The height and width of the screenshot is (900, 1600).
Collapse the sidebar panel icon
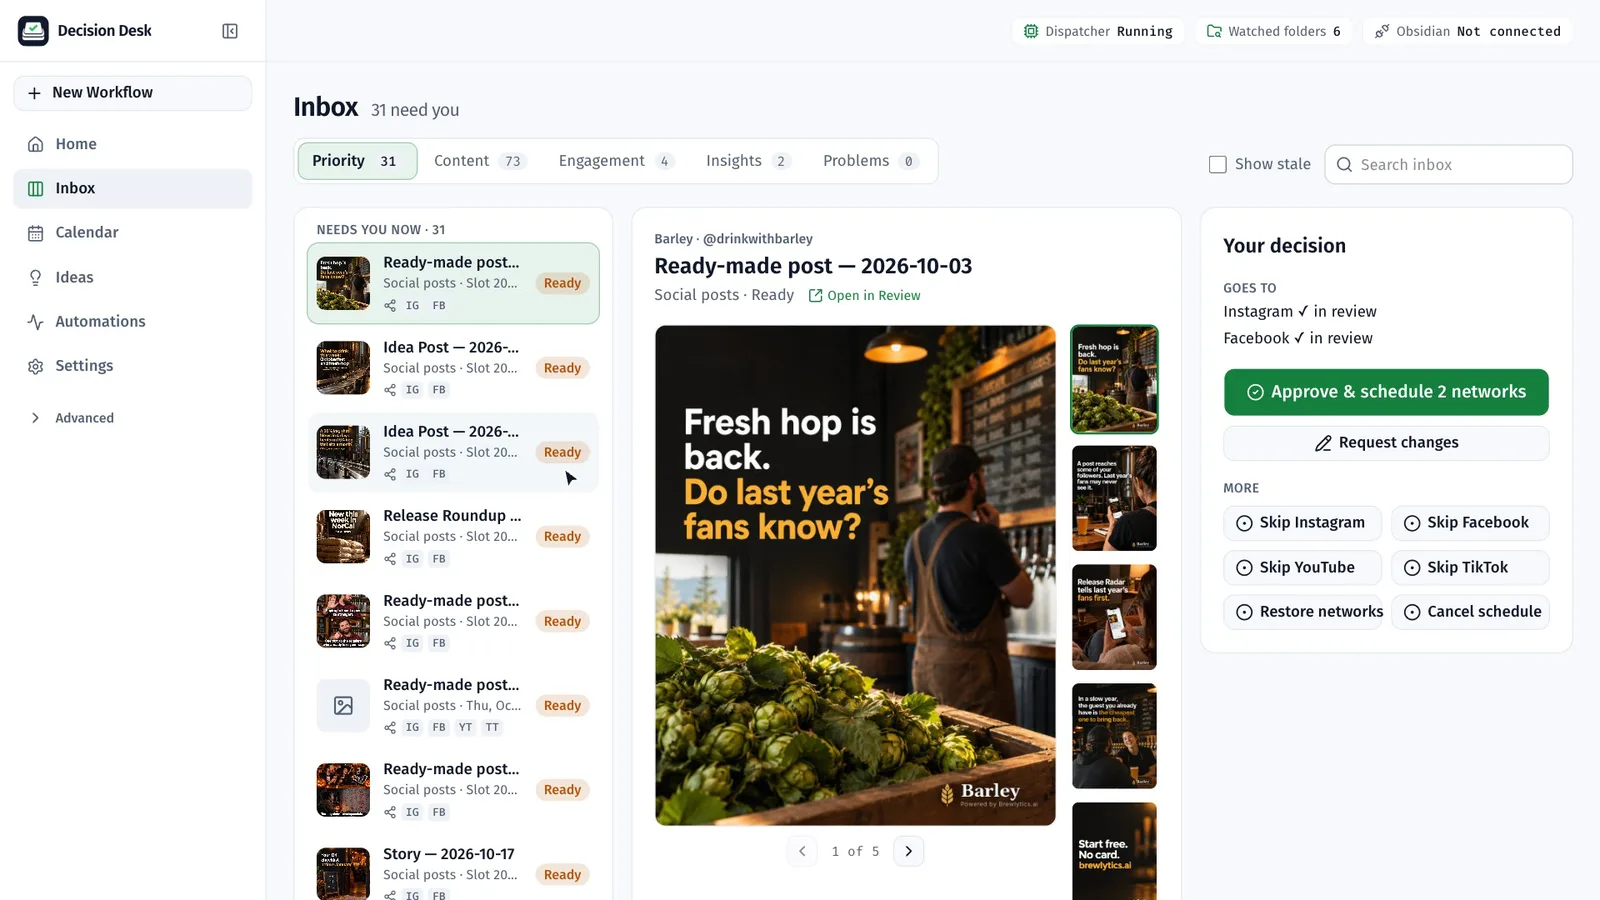[230, 31]
